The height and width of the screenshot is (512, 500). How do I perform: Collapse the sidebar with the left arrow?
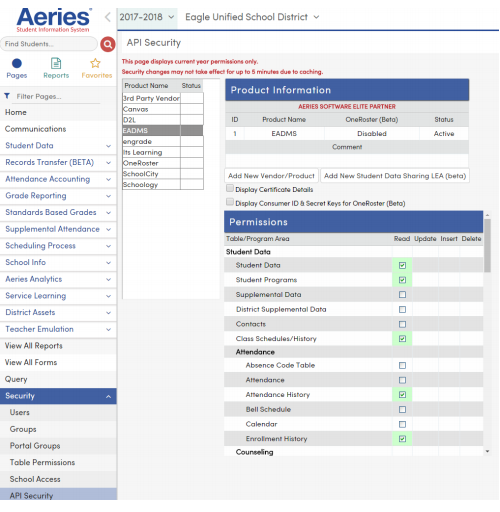point(107,17)
